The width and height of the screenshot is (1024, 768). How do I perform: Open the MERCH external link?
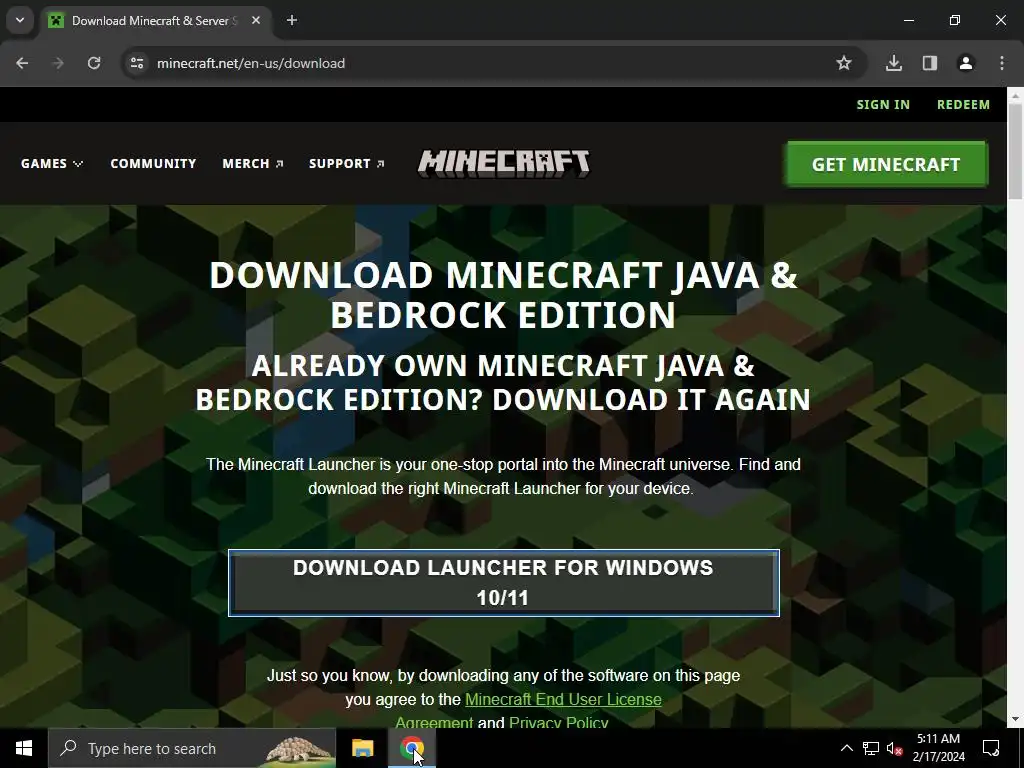click(x=253, y=163)
